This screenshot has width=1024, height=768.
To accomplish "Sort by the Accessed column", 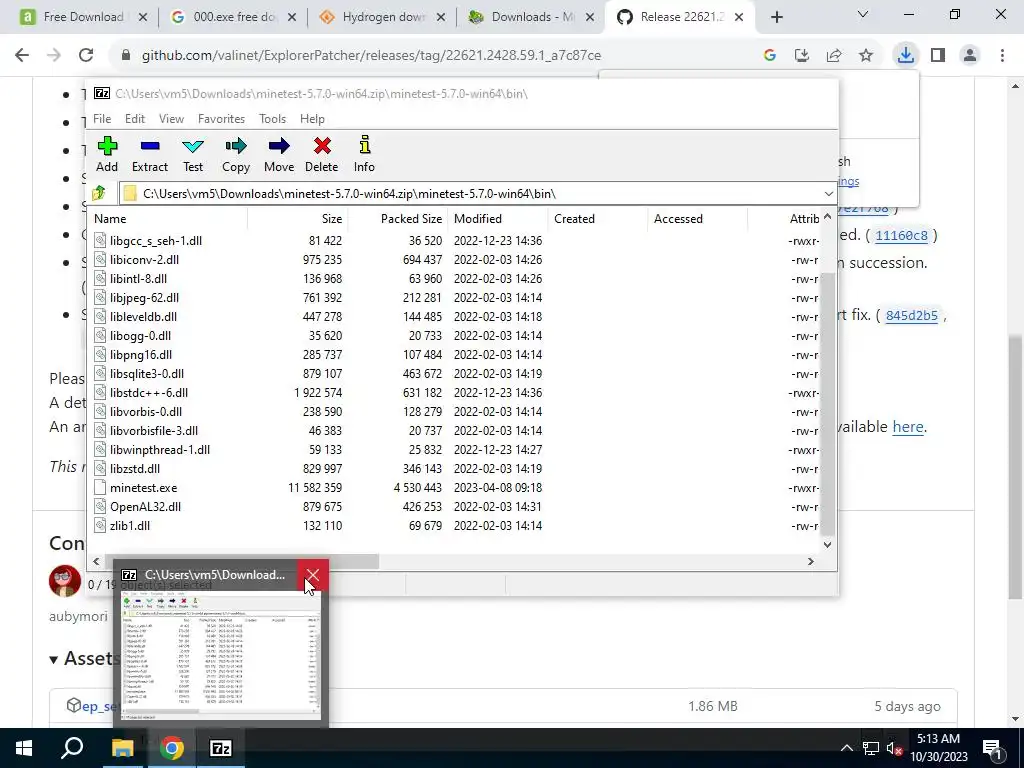I will click(x=697, y=219).
